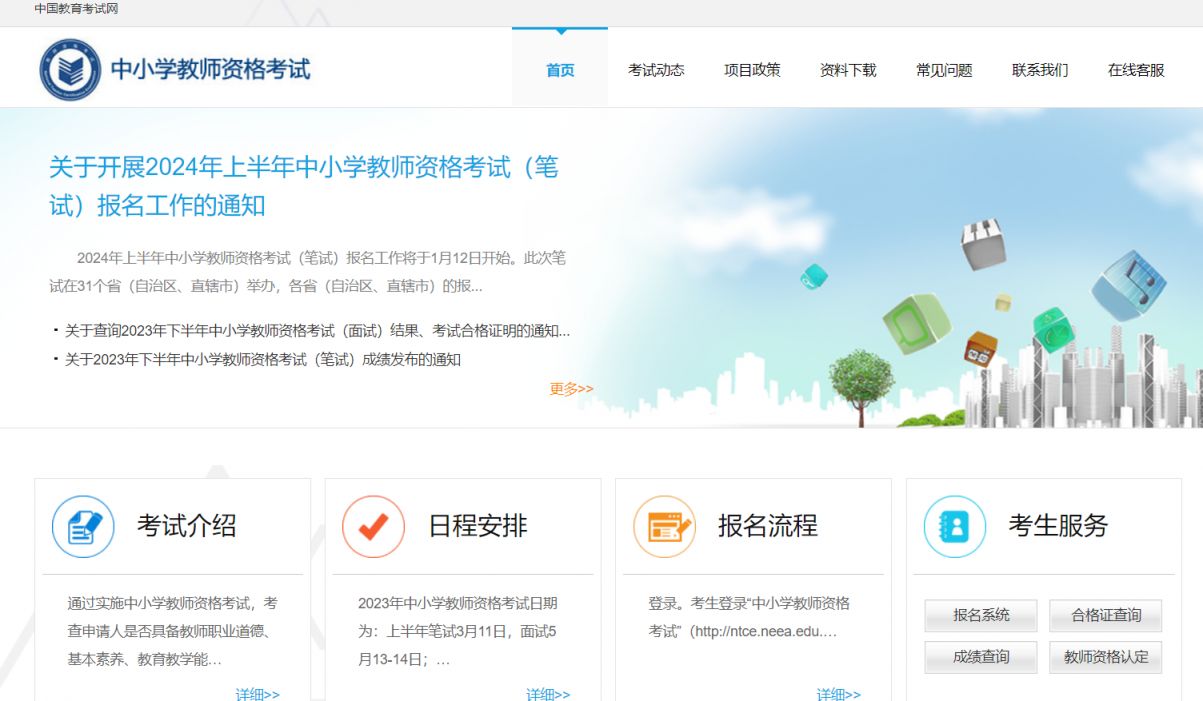Viewport: 1203px width, 701px height.
Task: Open the 资料下载 menu item
Action: point(847,69)
